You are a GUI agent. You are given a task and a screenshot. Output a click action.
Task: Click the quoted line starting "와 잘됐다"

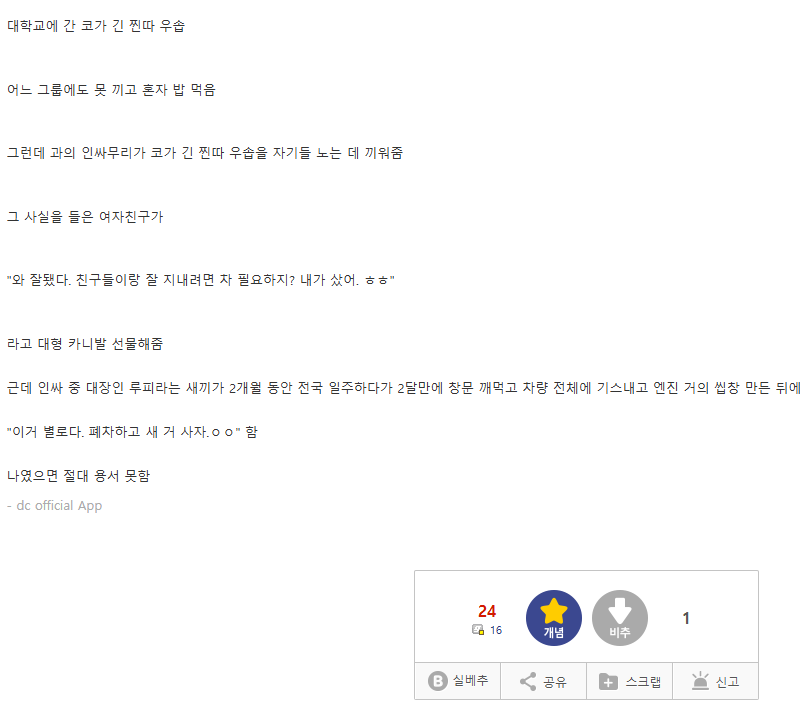click(x=200, y=280)
